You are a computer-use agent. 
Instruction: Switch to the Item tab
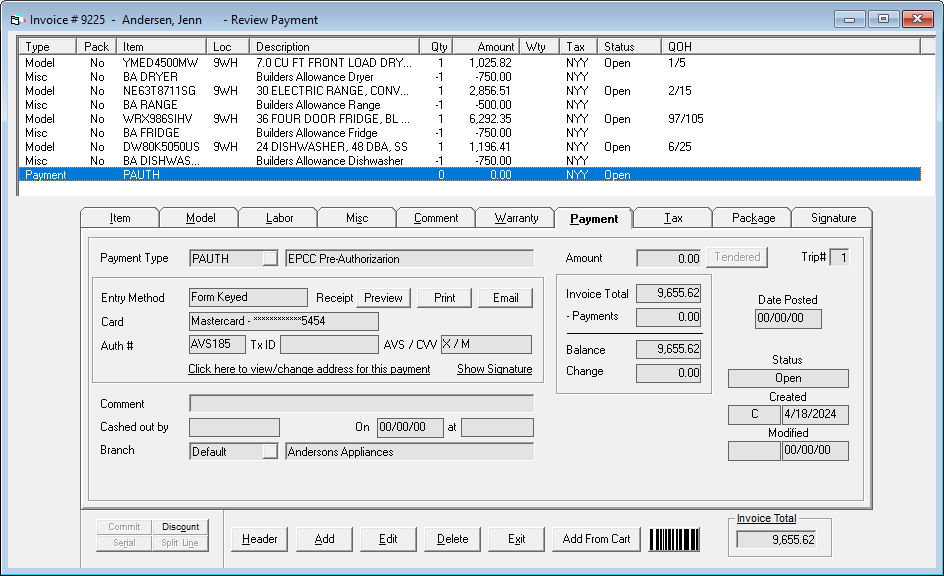click(x=120, y=218)
